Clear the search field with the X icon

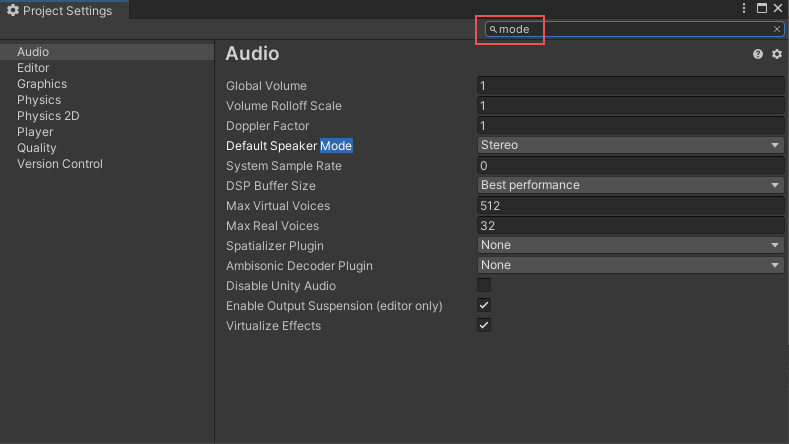777,30
